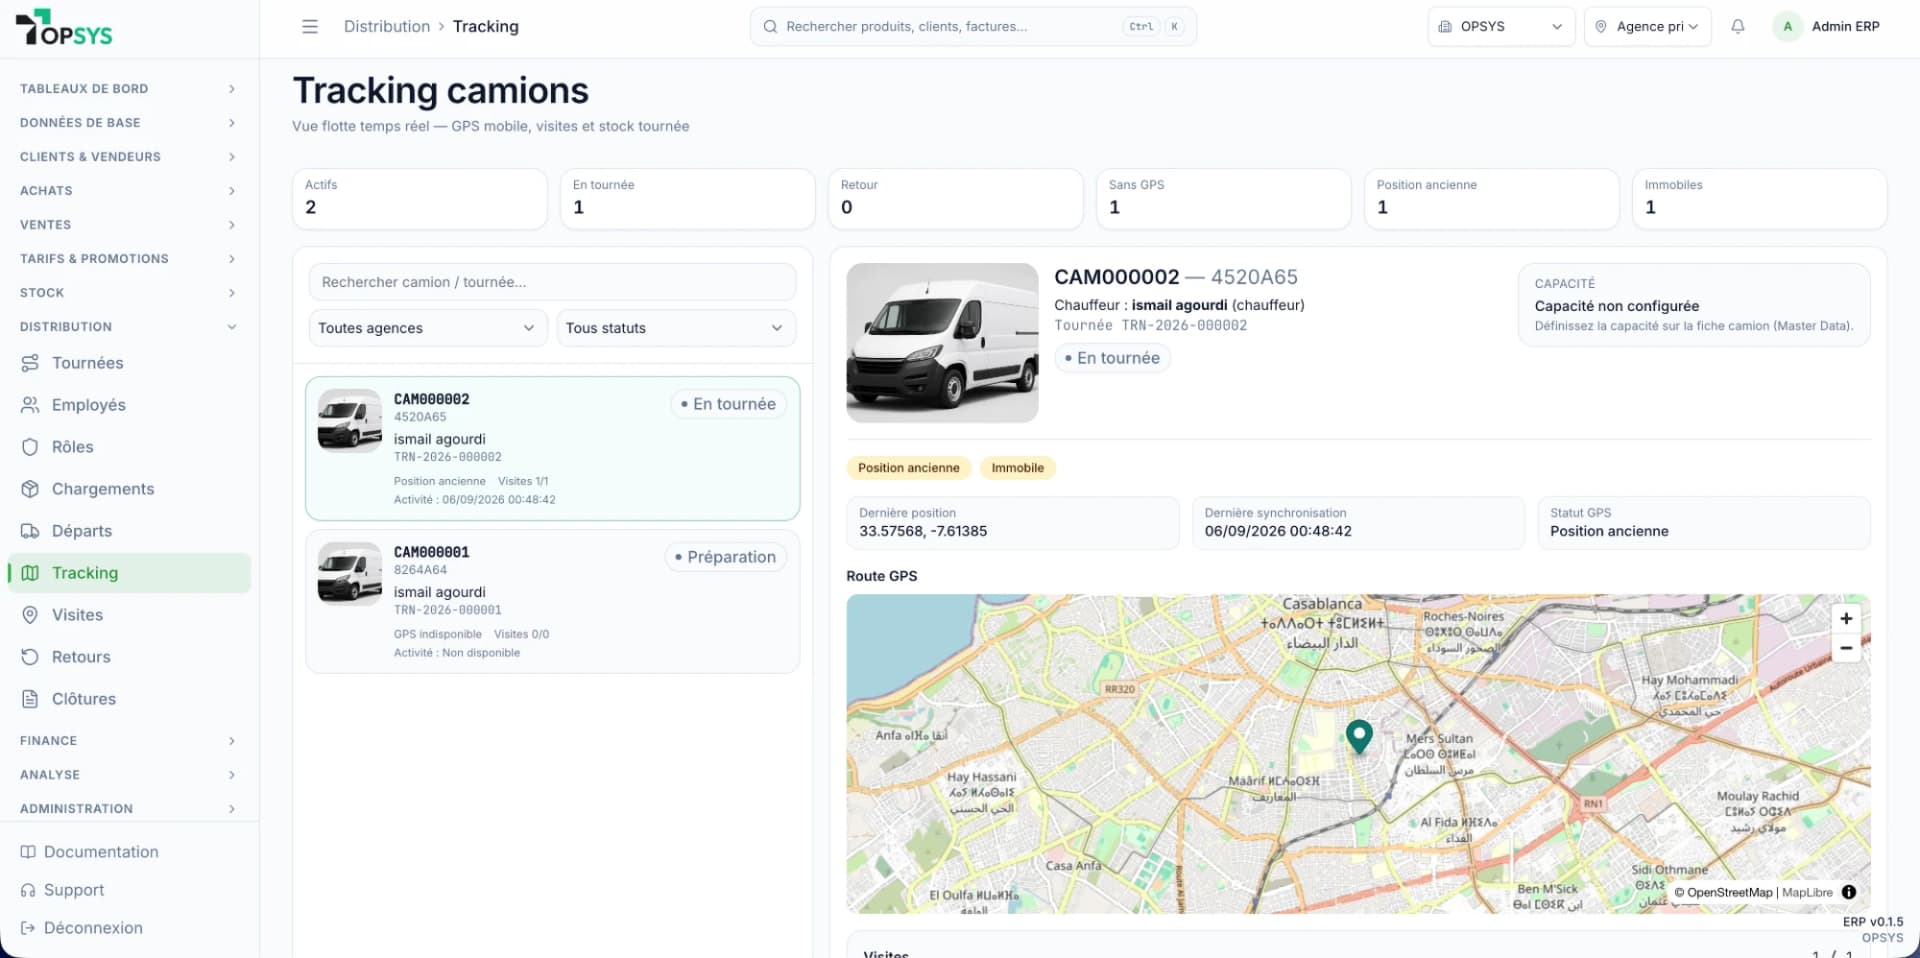Zoom out on the GPS map
Screen dimensions: 1920x958
(x=1846, y=648)
